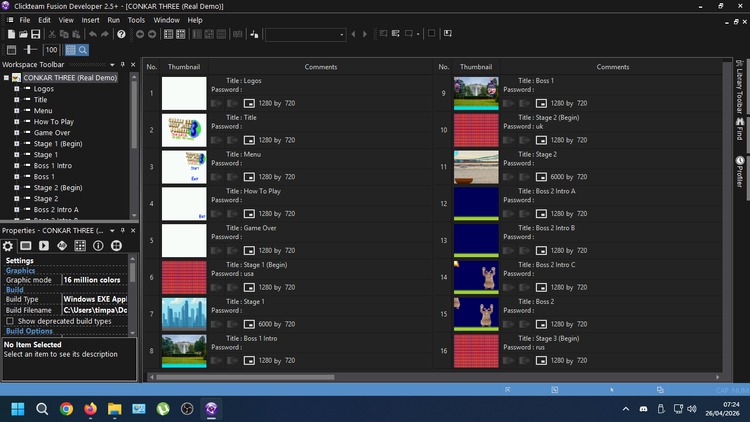Screen dimensions: 750x422
Task: Click the Workspace Toolbar vertical scrollbar
Action: coord(134,115)
